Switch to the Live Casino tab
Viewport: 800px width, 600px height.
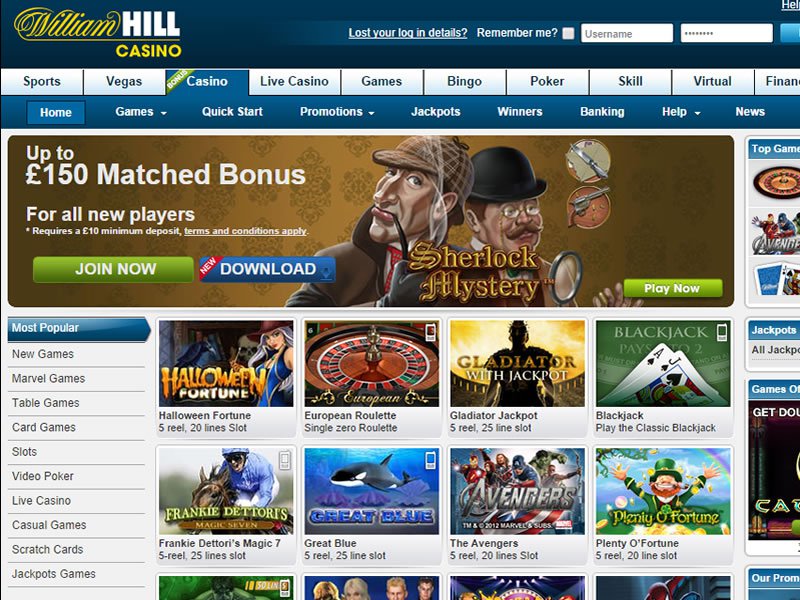point(294,82)
